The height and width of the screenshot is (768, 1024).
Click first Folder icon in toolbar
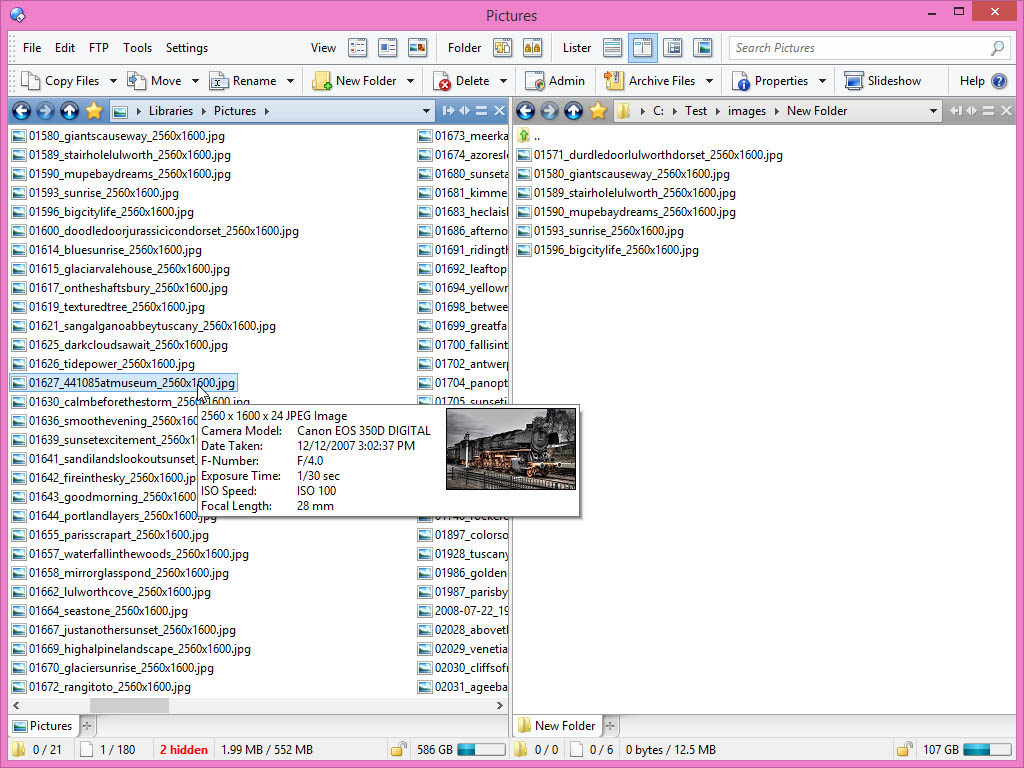coord(502,48)
